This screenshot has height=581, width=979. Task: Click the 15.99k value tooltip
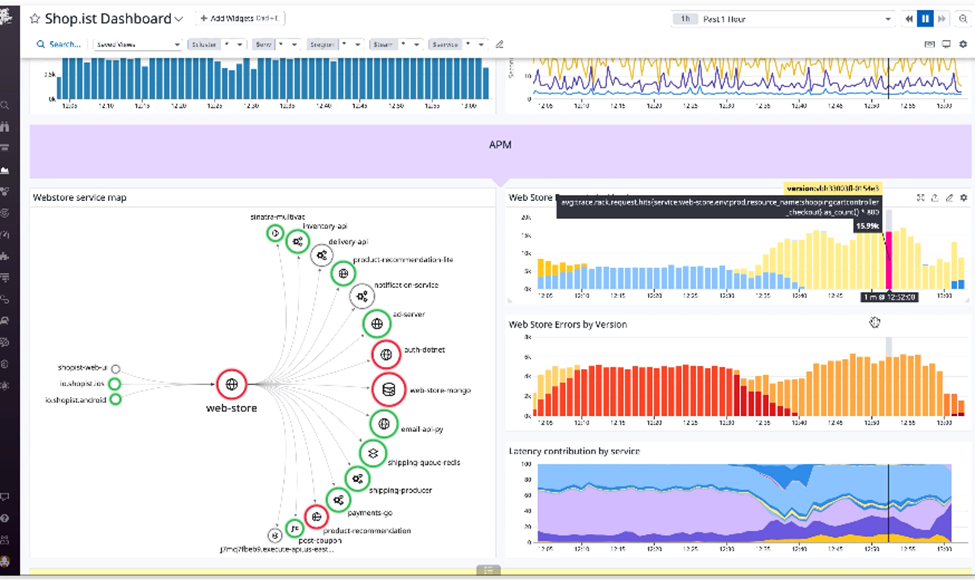(867, 226)
